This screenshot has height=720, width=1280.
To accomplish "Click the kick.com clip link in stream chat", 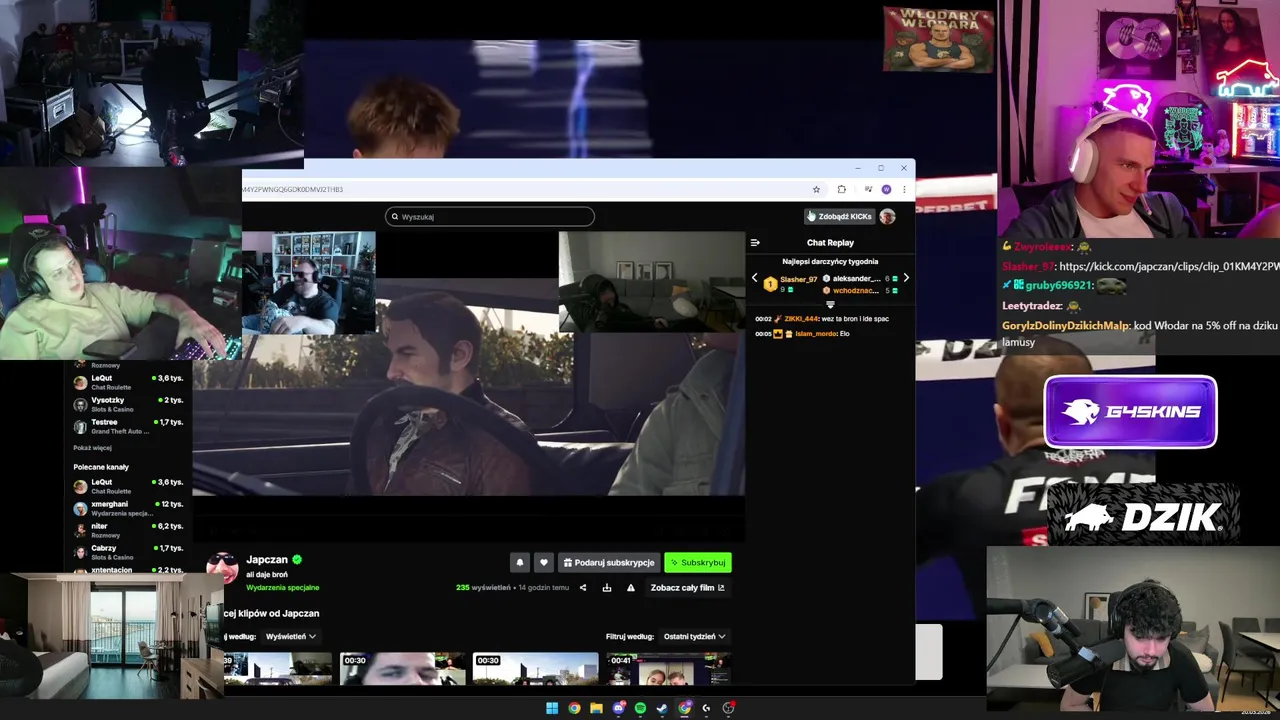I will (1169, 267).
